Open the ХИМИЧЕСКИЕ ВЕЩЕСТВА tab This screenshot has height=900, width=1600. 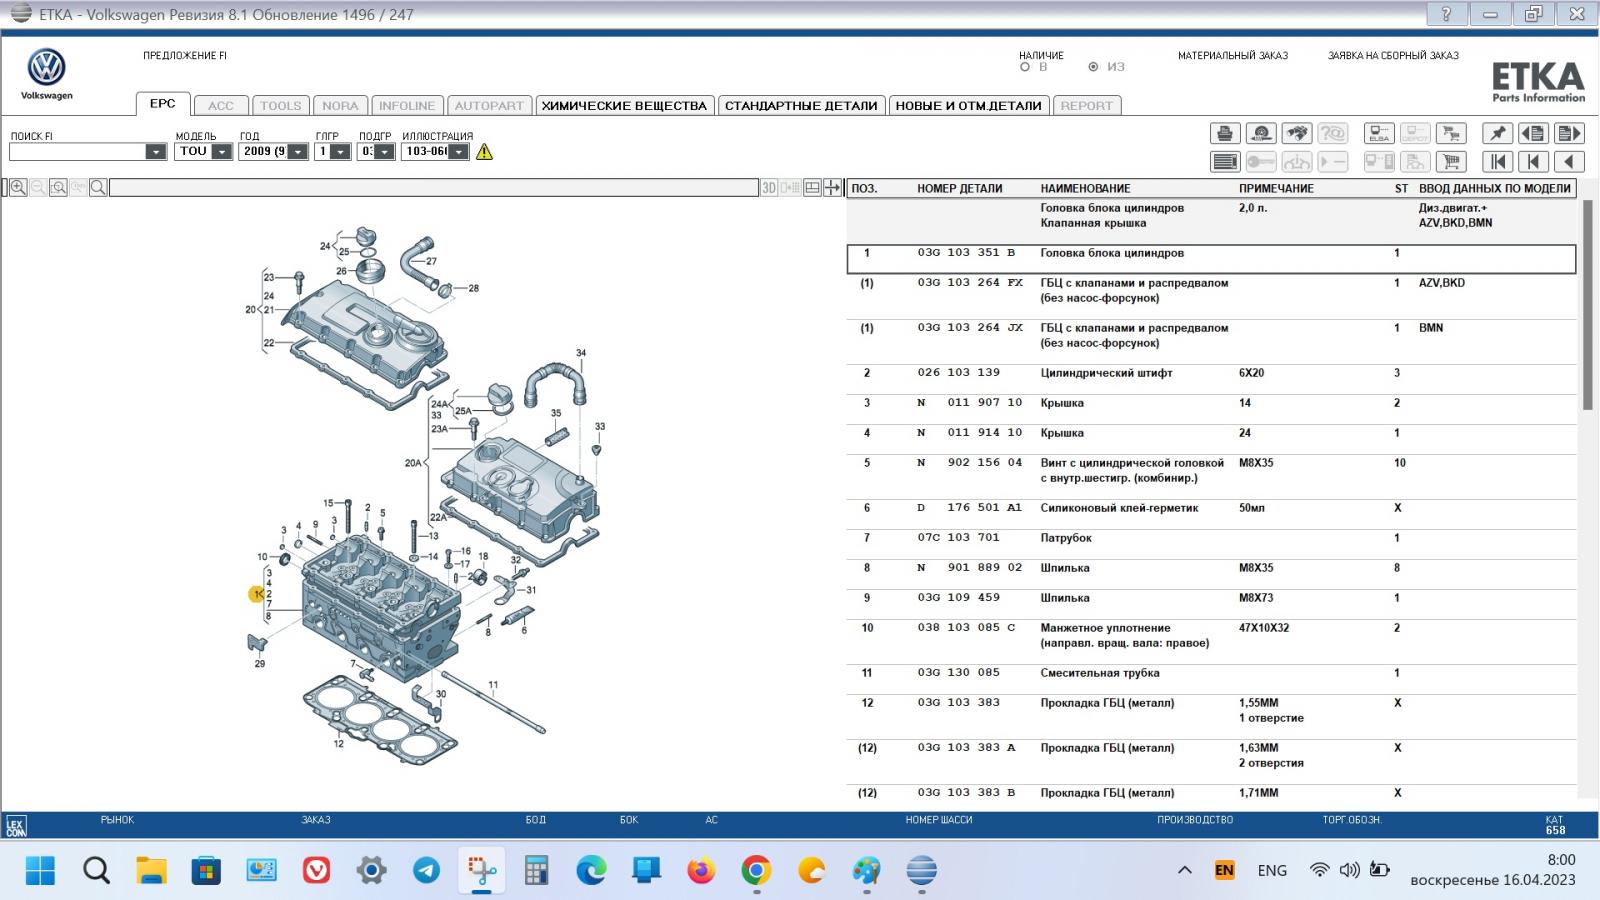624,105
